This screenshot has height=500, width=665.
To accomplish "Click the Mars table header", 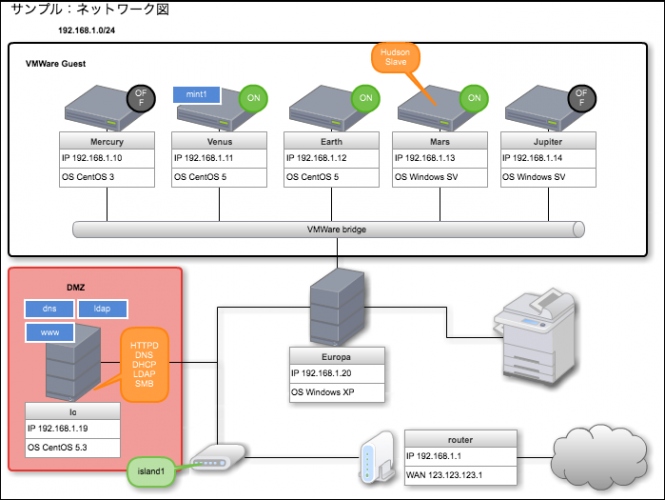I will click(440, 141).
